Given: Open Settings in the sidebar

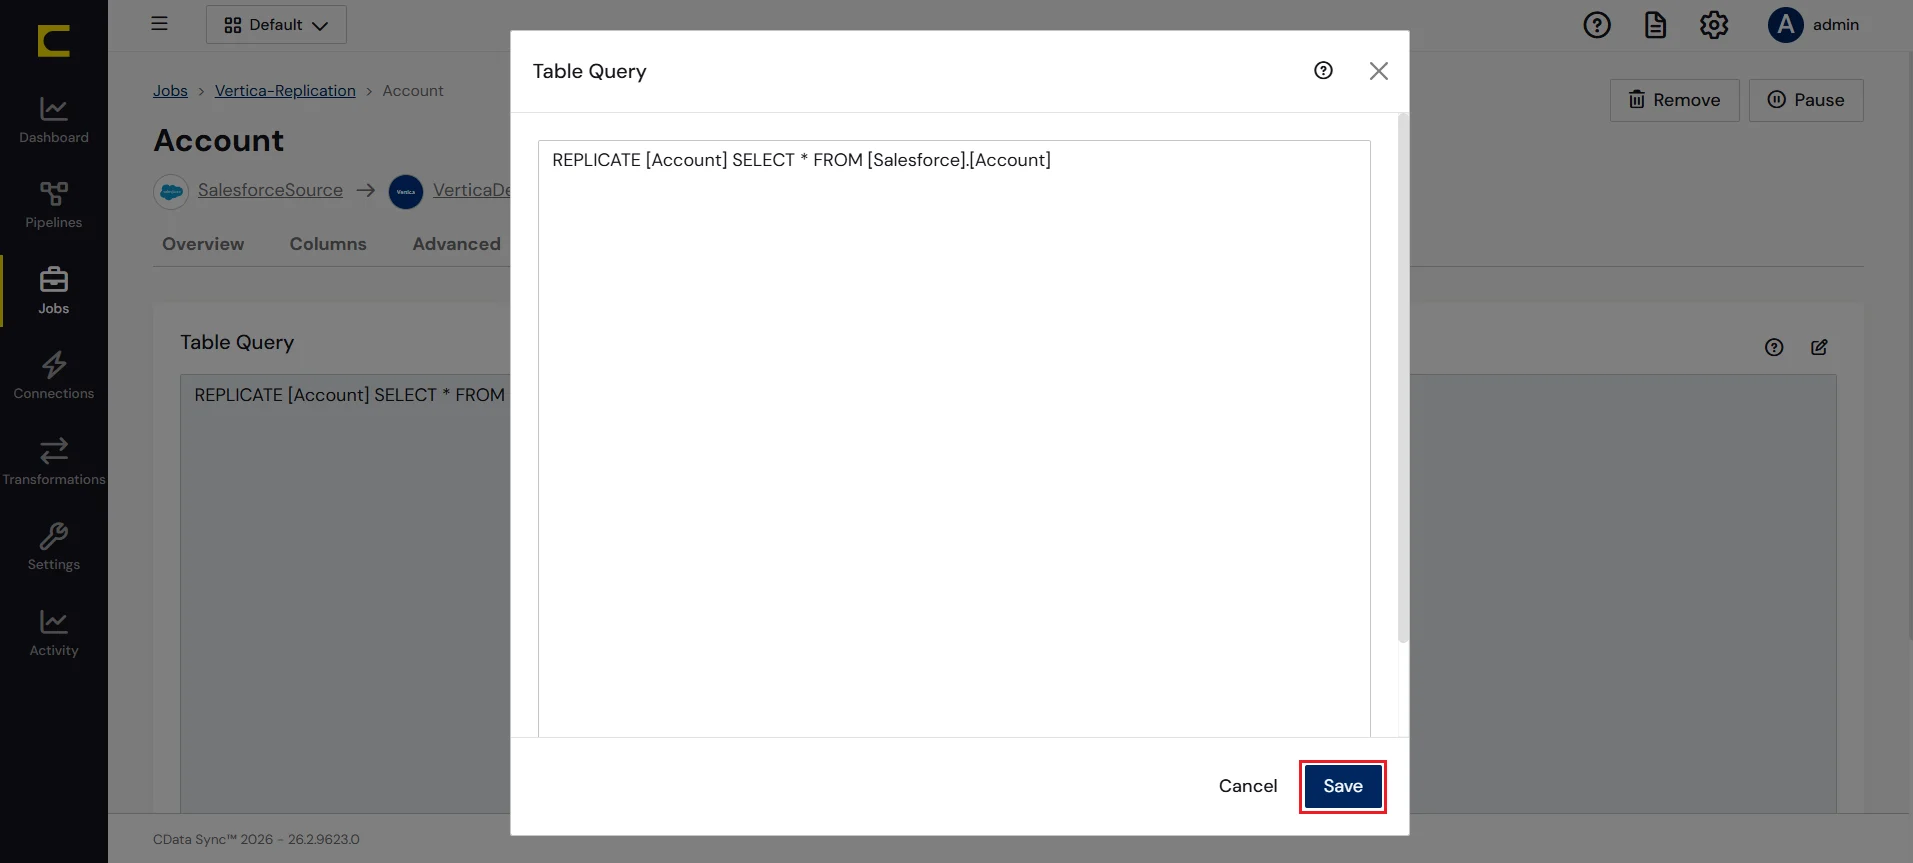Looking at the screenshot, I should tap(54, 547).
